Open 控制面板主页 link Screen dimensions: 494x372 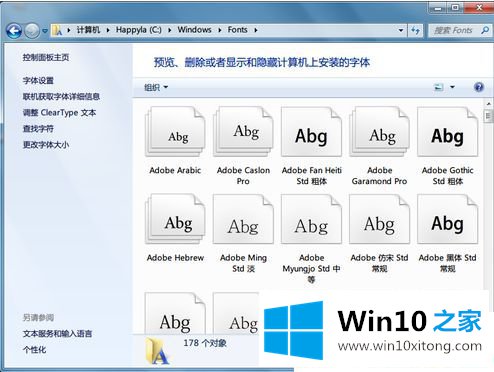click(x=46, y=57)
